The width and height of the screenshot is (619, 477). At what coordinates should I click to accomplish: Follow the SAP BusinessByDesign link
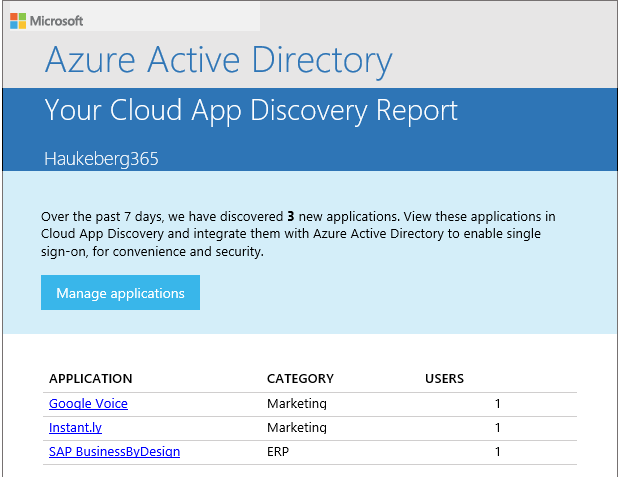[x=114, y=452]
